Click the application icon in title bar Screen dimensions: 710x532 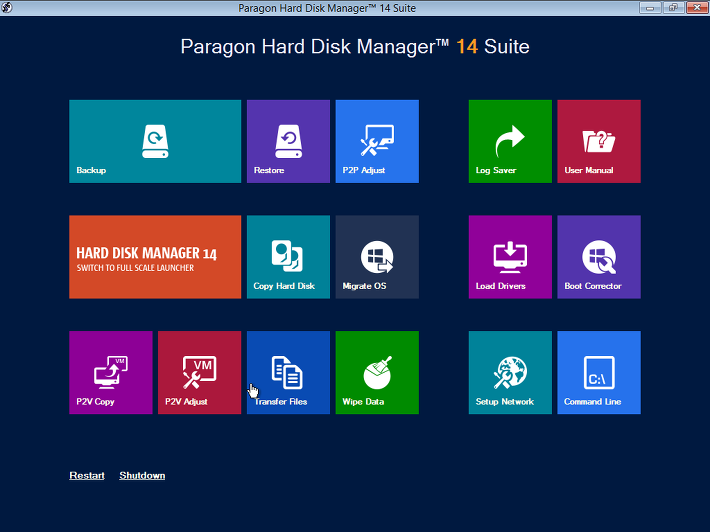click(7, 7)
